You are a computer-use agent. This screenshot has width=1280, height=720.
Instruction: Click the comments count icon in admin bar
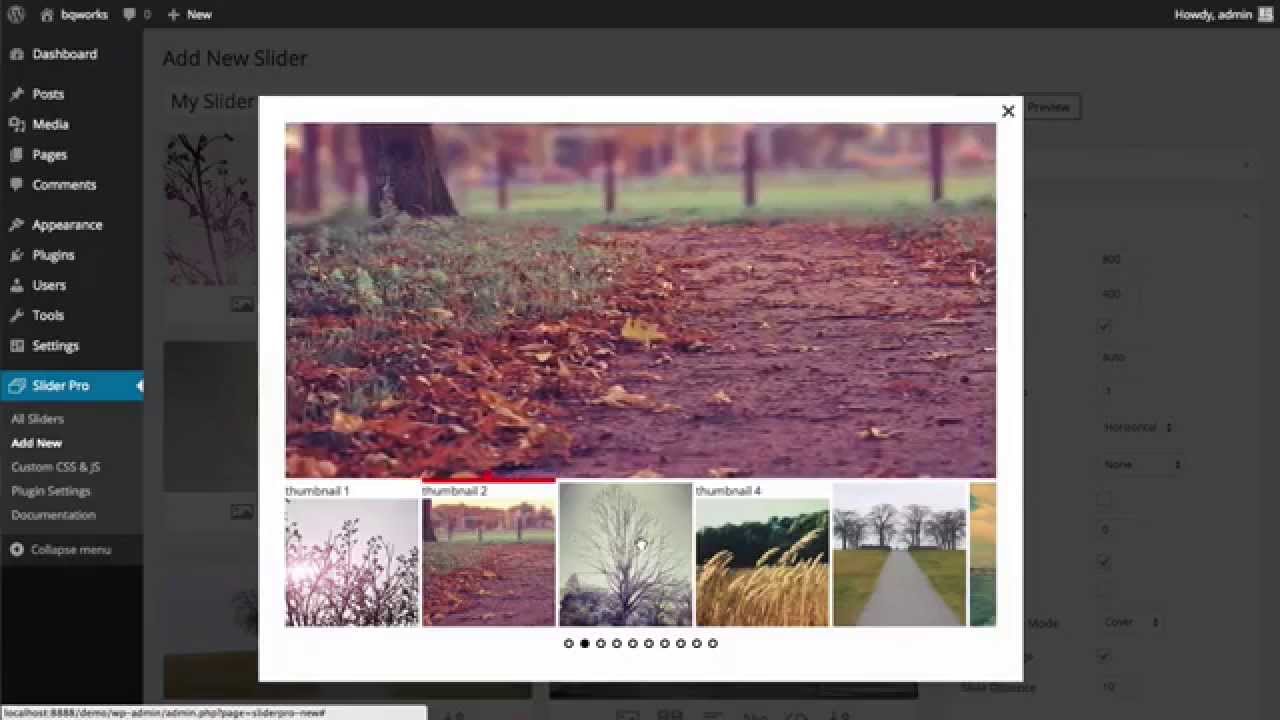(129, 14)
